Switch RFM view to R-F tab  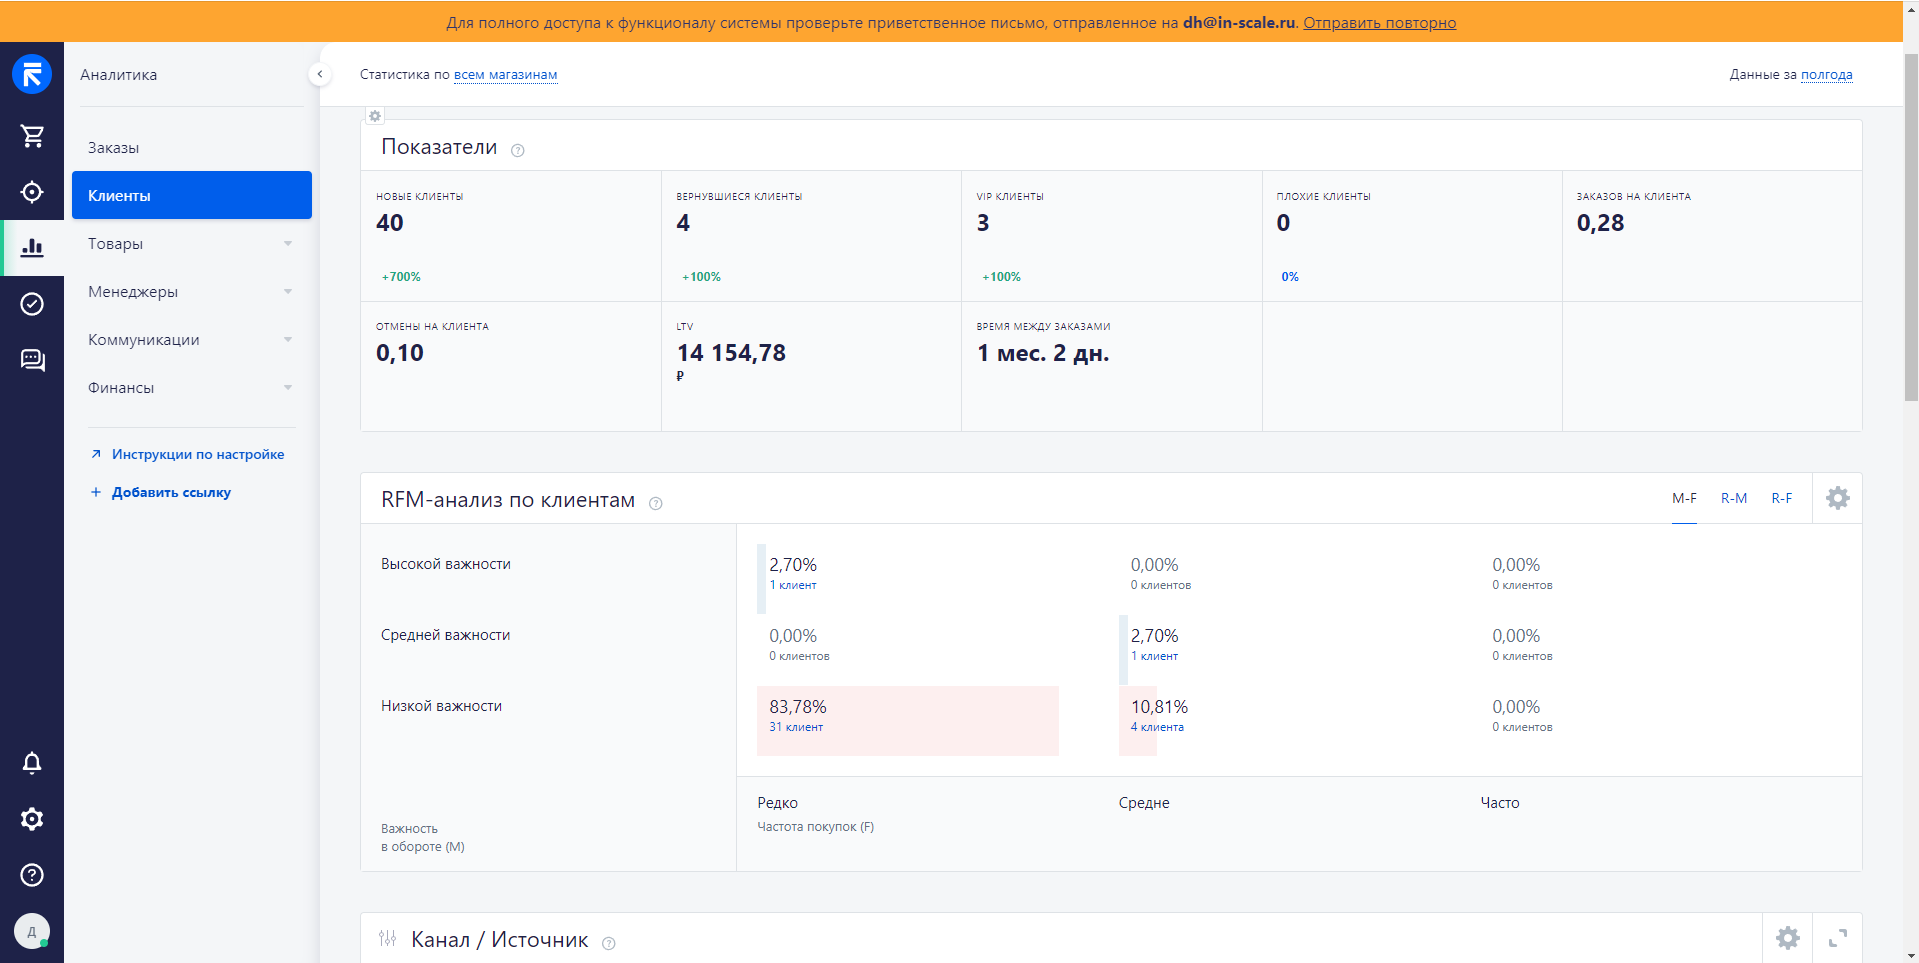coord(1782,498)
